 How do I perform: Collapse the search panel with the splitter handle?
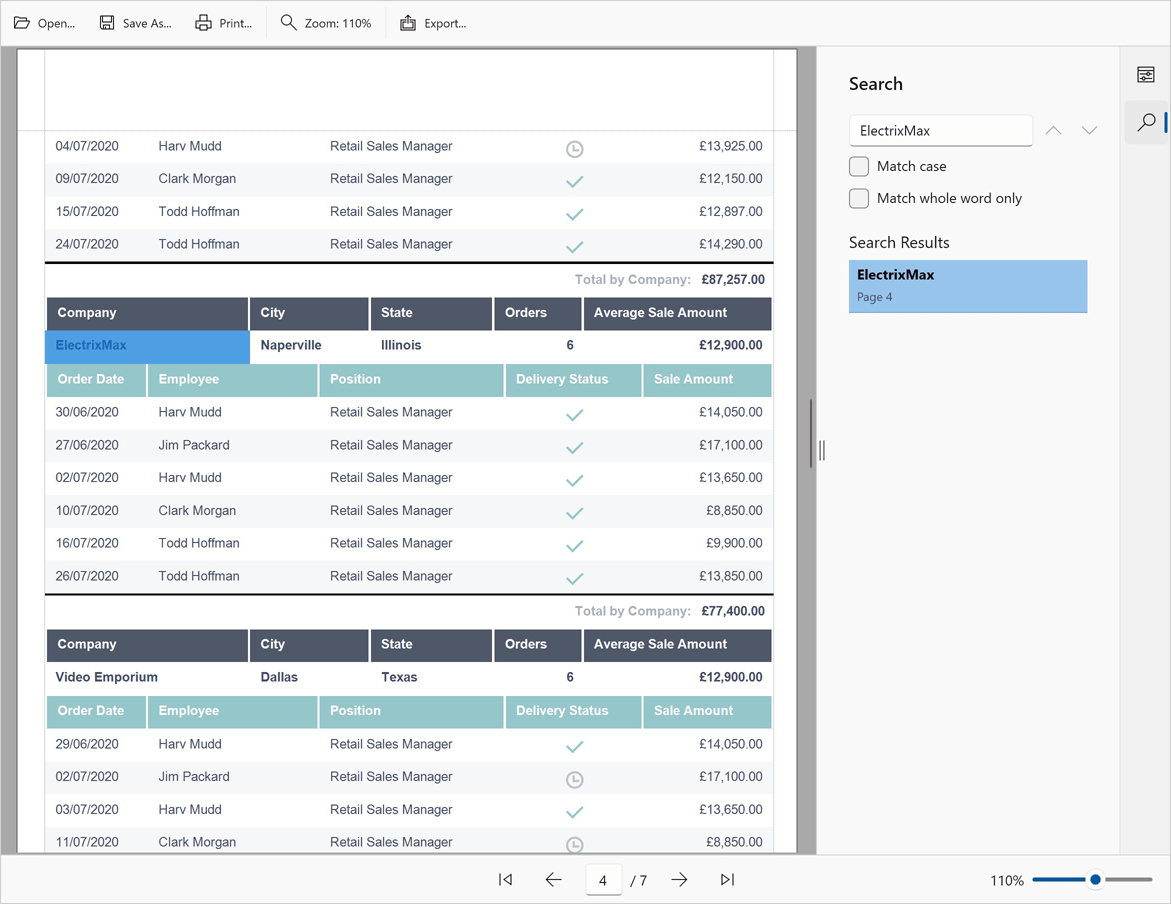coord(821,449)
